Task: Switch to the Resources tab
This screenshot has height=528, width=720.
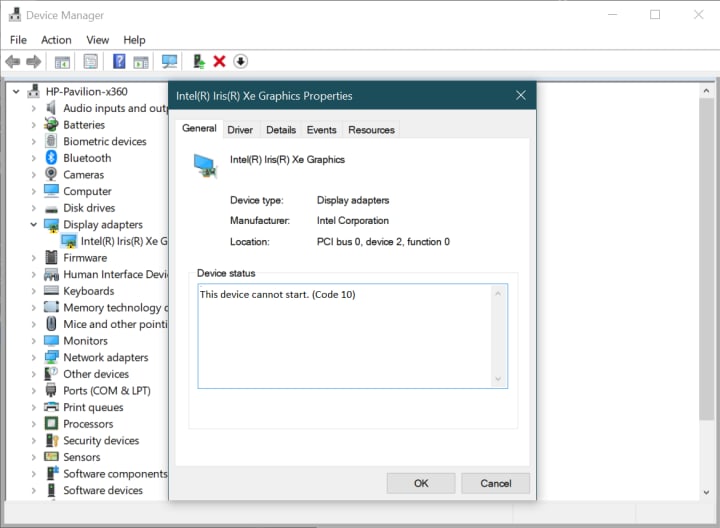Action: (371, 130)
